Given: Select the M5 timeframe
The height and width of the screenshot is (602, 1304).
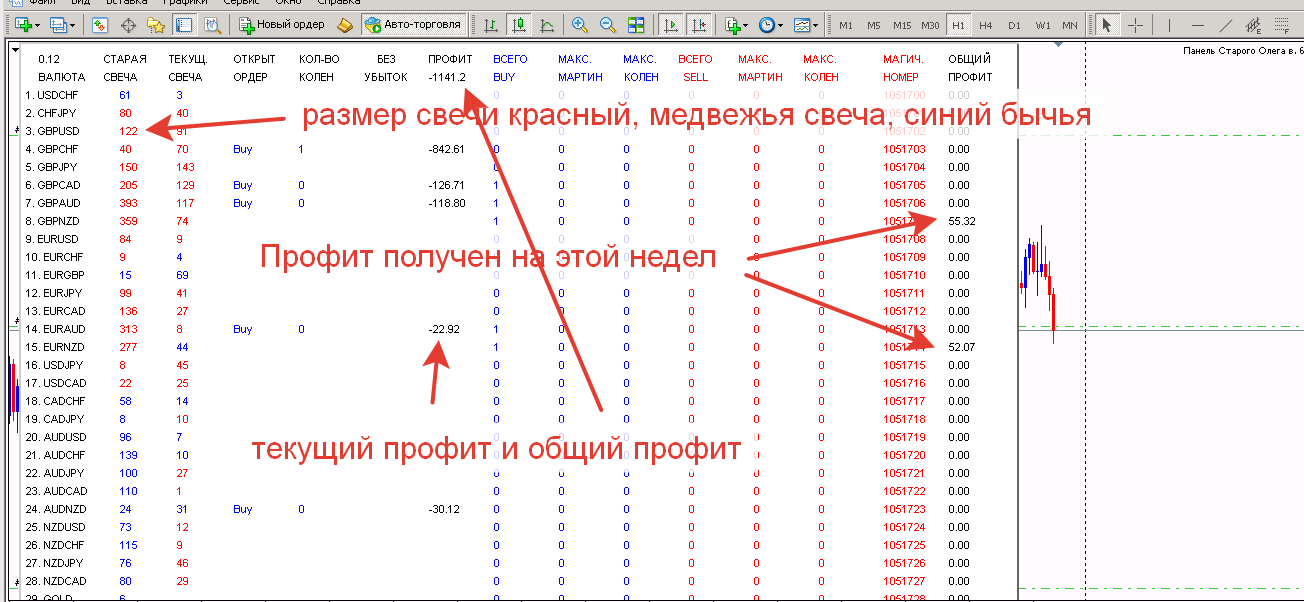Looking at the screenshot, I should tap(874, 24).
